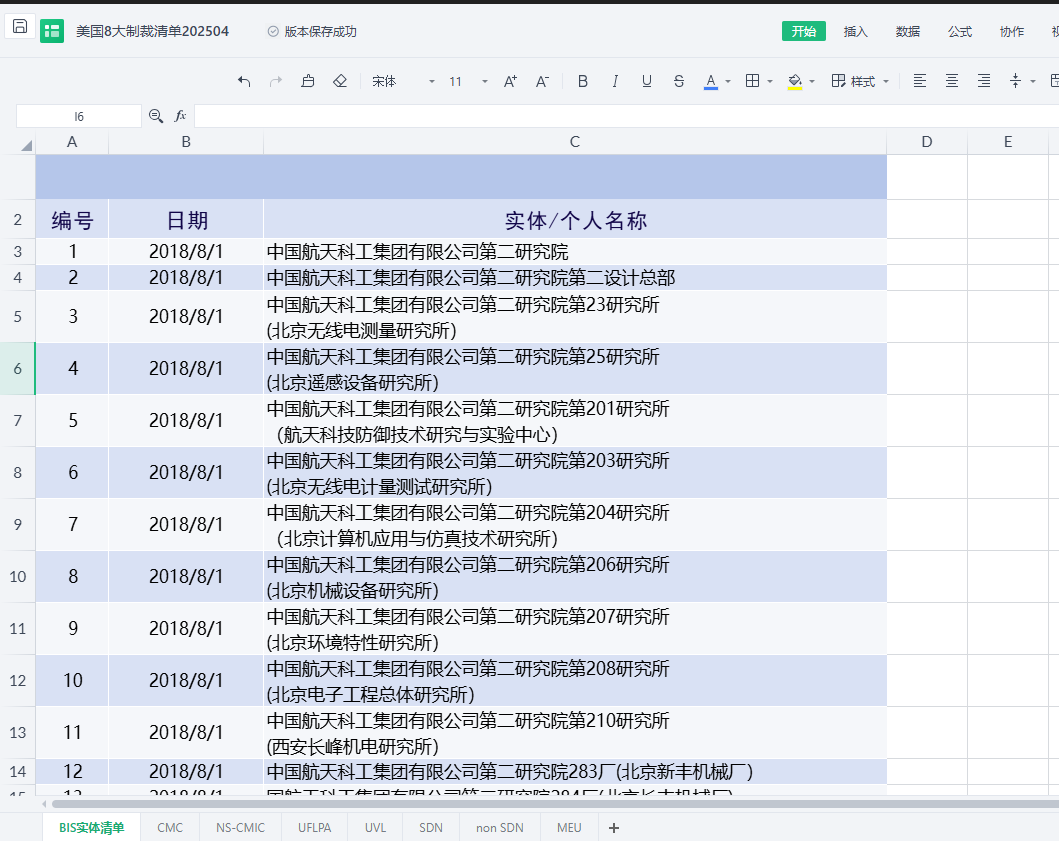Click the yellow fill color bucket
This screenshot has width=1059, height=841.
point(795,81)
